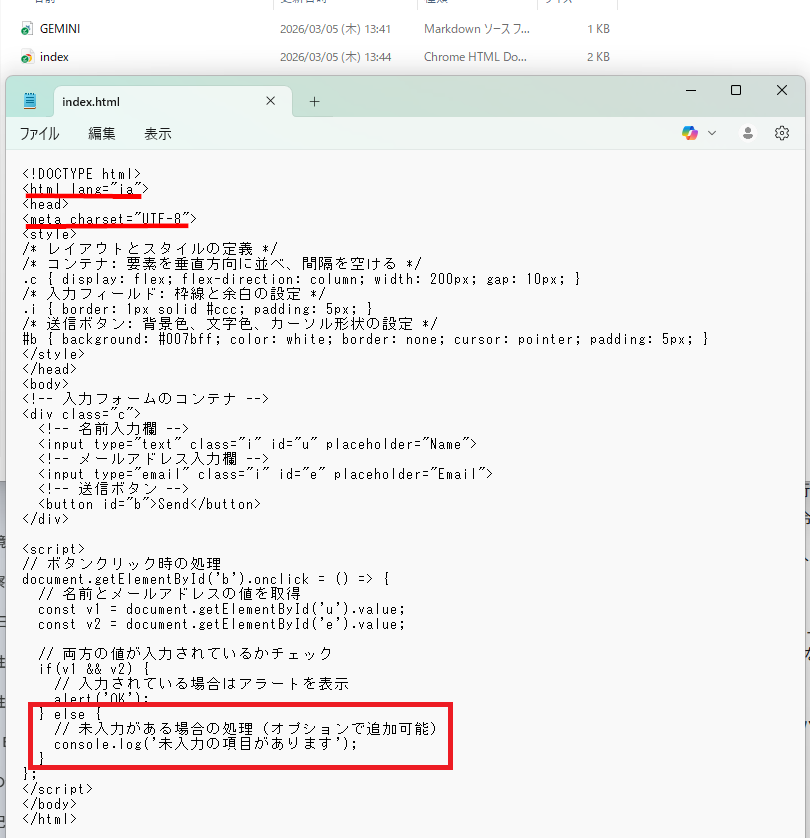Click the const v2 line
Image resolution: width=810 pixels, height=838 pixels.
(222, 624)
